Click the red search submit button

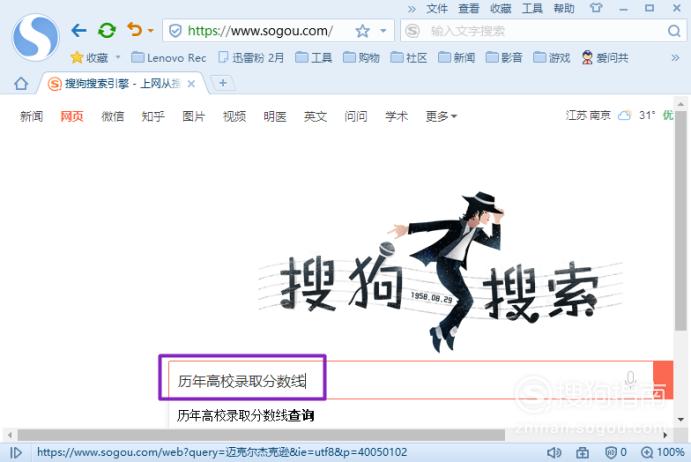point(663,380)
